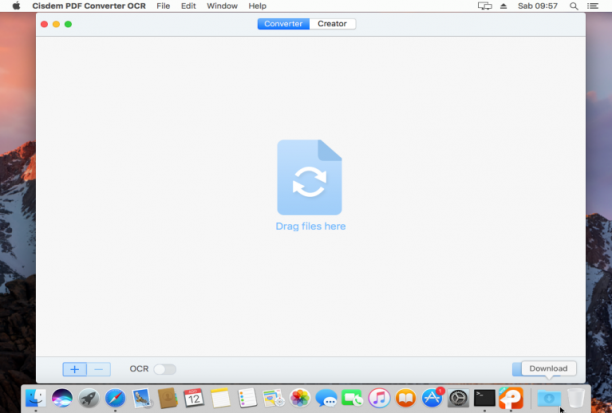Open the Downloads folder in the Dock

pyautogui.click(x=549, y=398)
